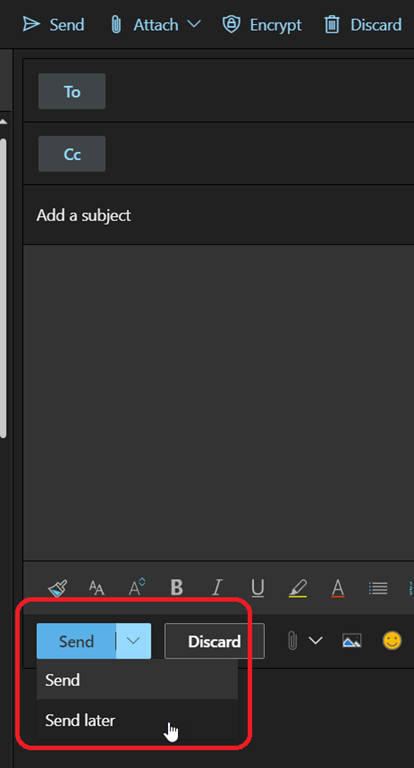
Task: Click the grow font size icon
Action: (x=137, y=587)
